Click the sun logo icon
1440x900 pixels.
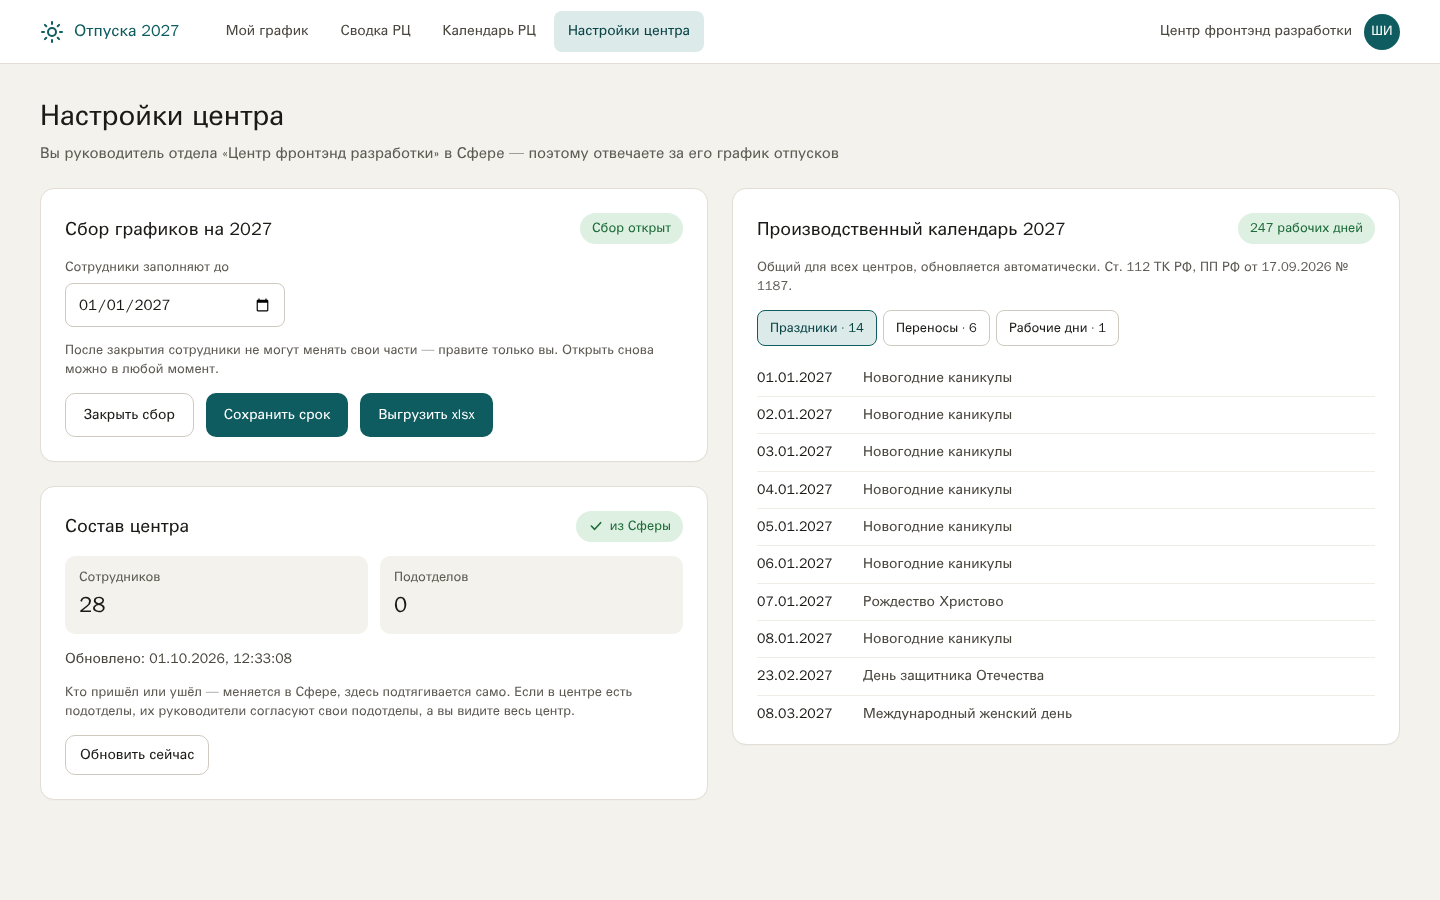[x=52, y=32]
